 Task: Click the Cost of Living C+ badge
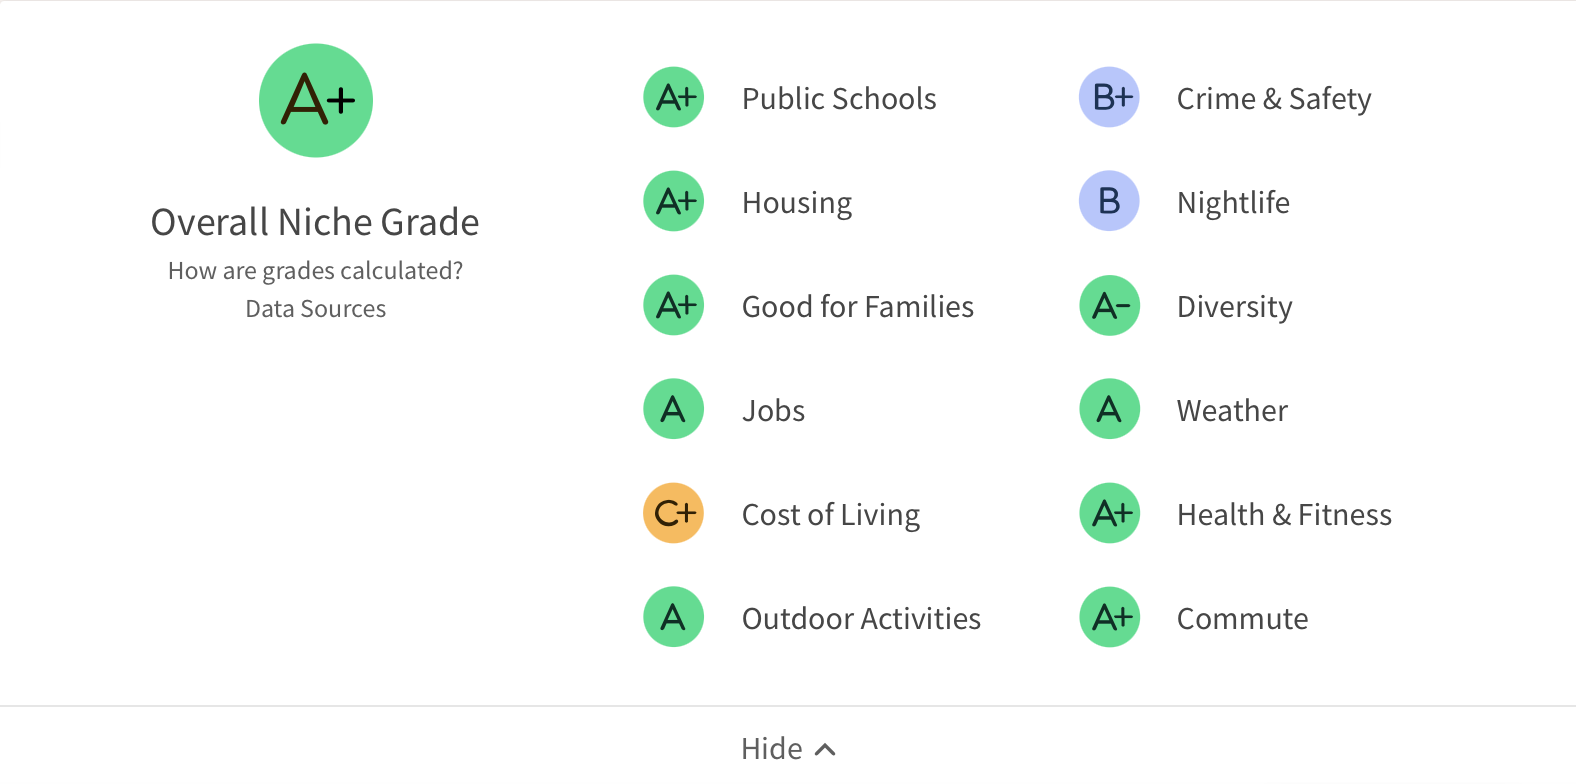point(674,514)
